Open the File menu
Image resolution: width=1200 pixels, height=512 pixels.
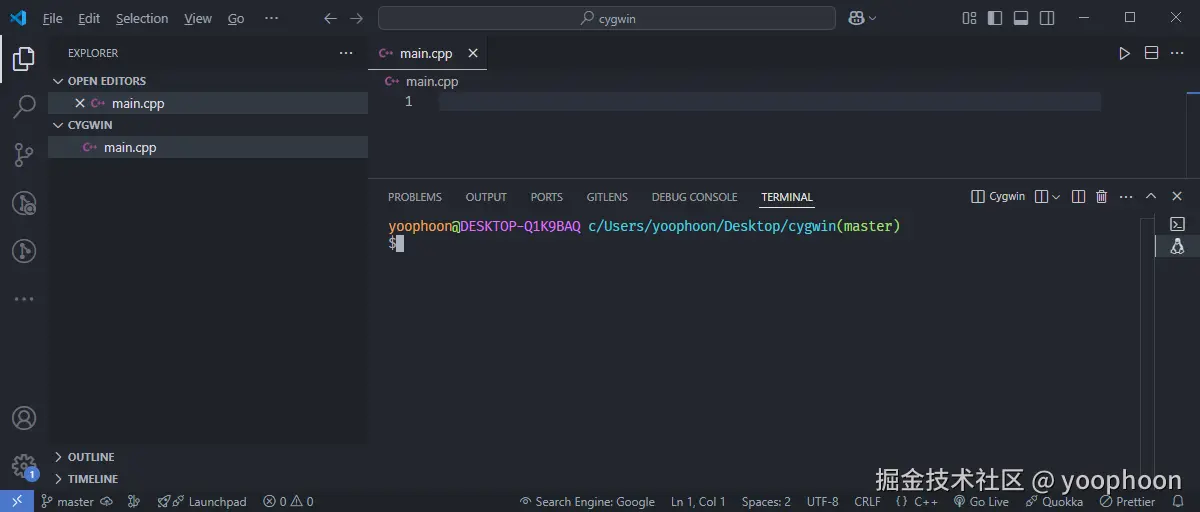(52, 18)
